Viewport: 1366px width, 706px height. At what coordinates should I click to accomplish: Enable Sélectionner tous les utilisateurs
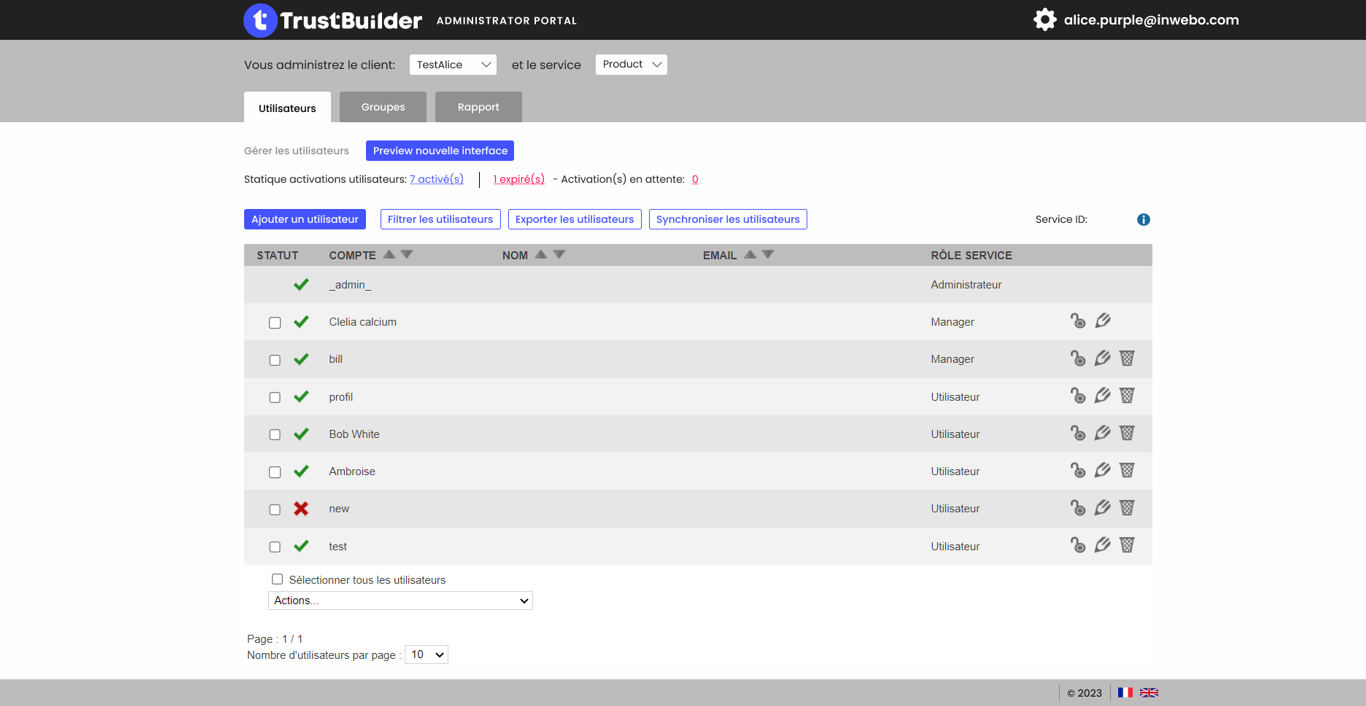point(277,579)
